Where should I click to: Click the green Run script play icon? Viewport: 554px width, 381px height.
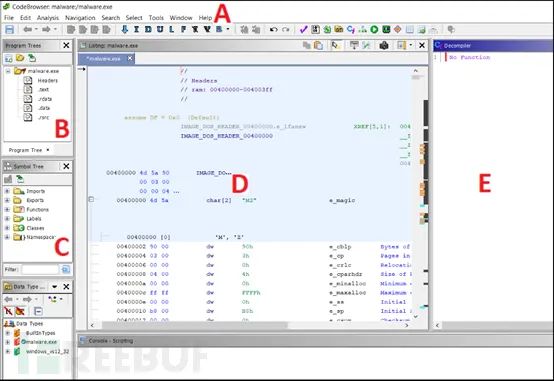[374, 29]
